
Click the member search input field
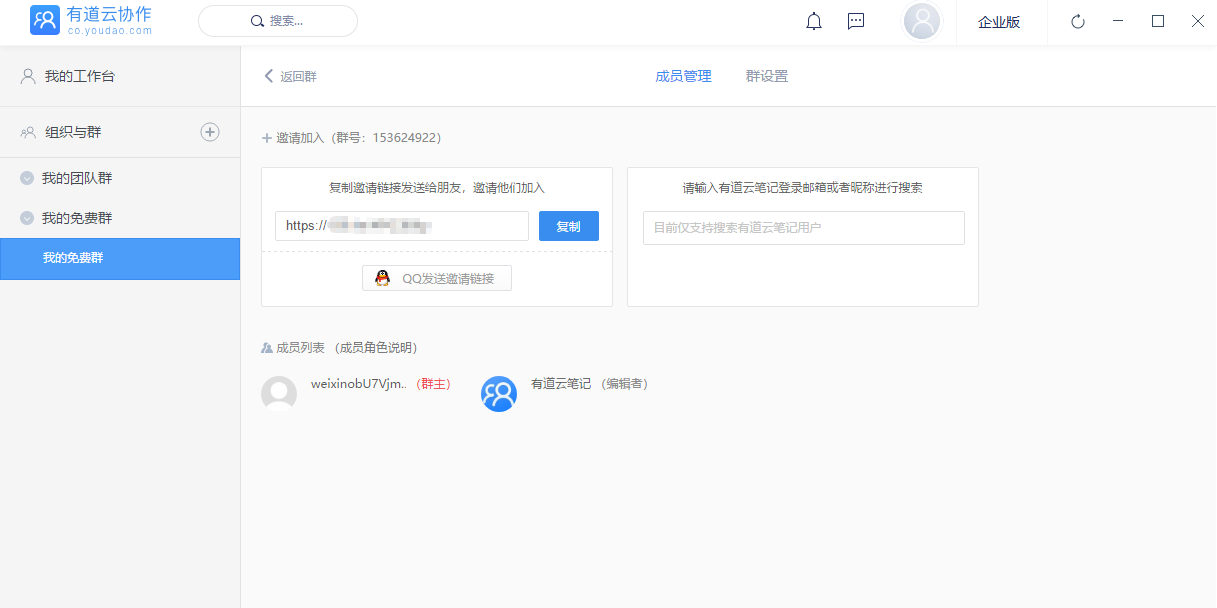[803, 228]
